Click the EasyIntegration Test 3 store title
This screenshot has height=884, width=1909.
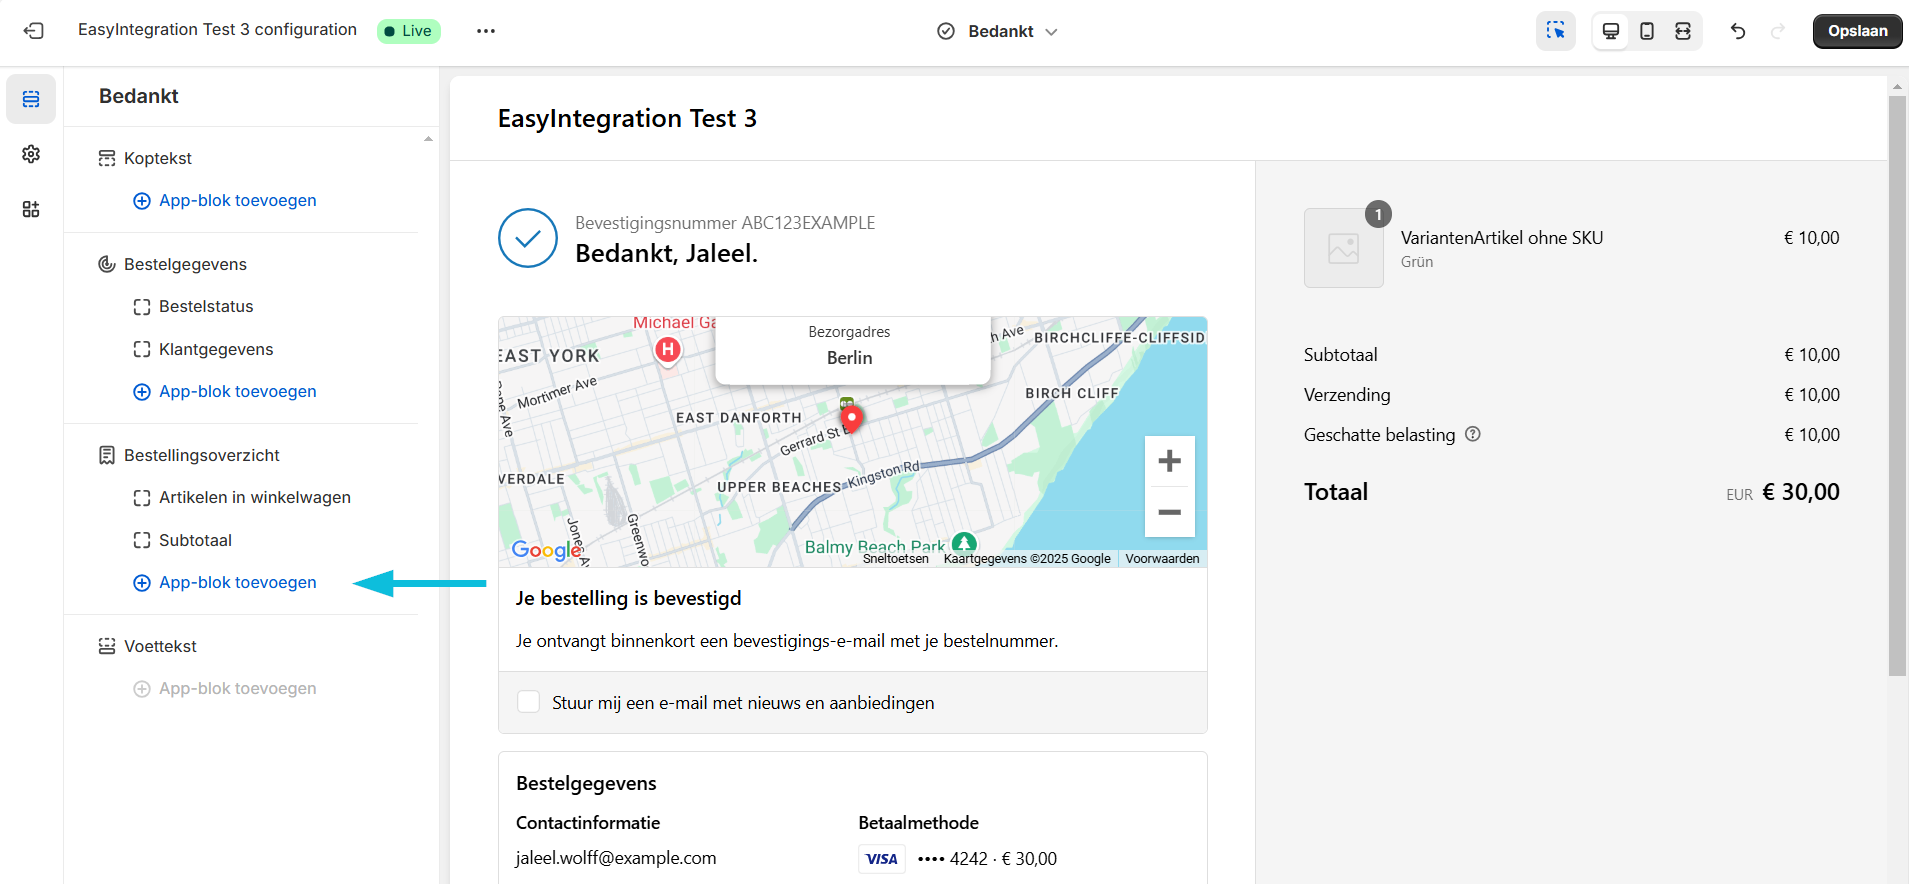(x=627, y=119)
